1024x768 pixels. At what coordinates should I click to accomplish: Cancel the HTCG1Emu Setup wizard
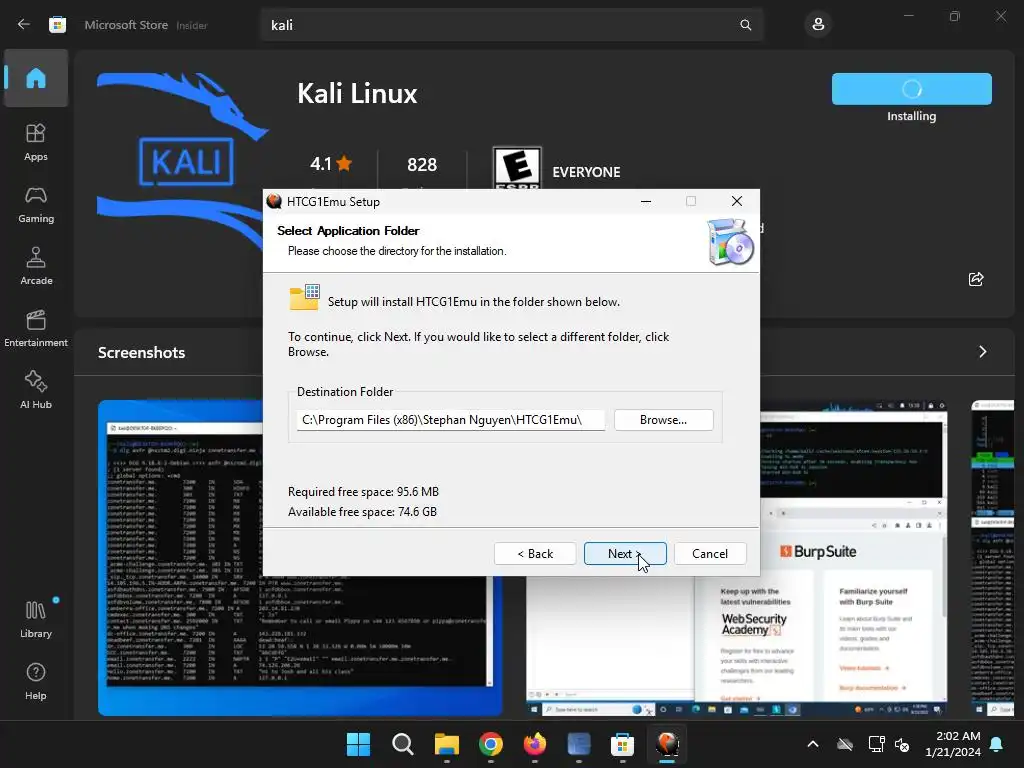[710, 553]
